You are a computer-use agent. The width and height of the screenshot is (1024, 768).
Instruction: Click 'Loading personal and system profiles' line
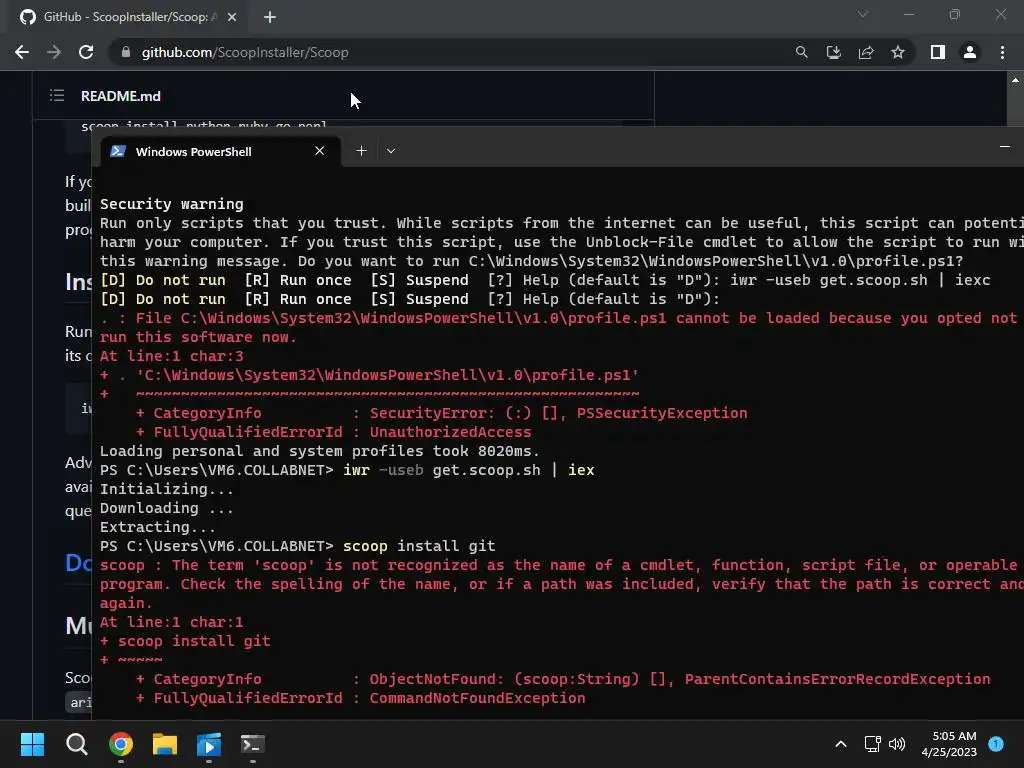(x=320, y=451)
